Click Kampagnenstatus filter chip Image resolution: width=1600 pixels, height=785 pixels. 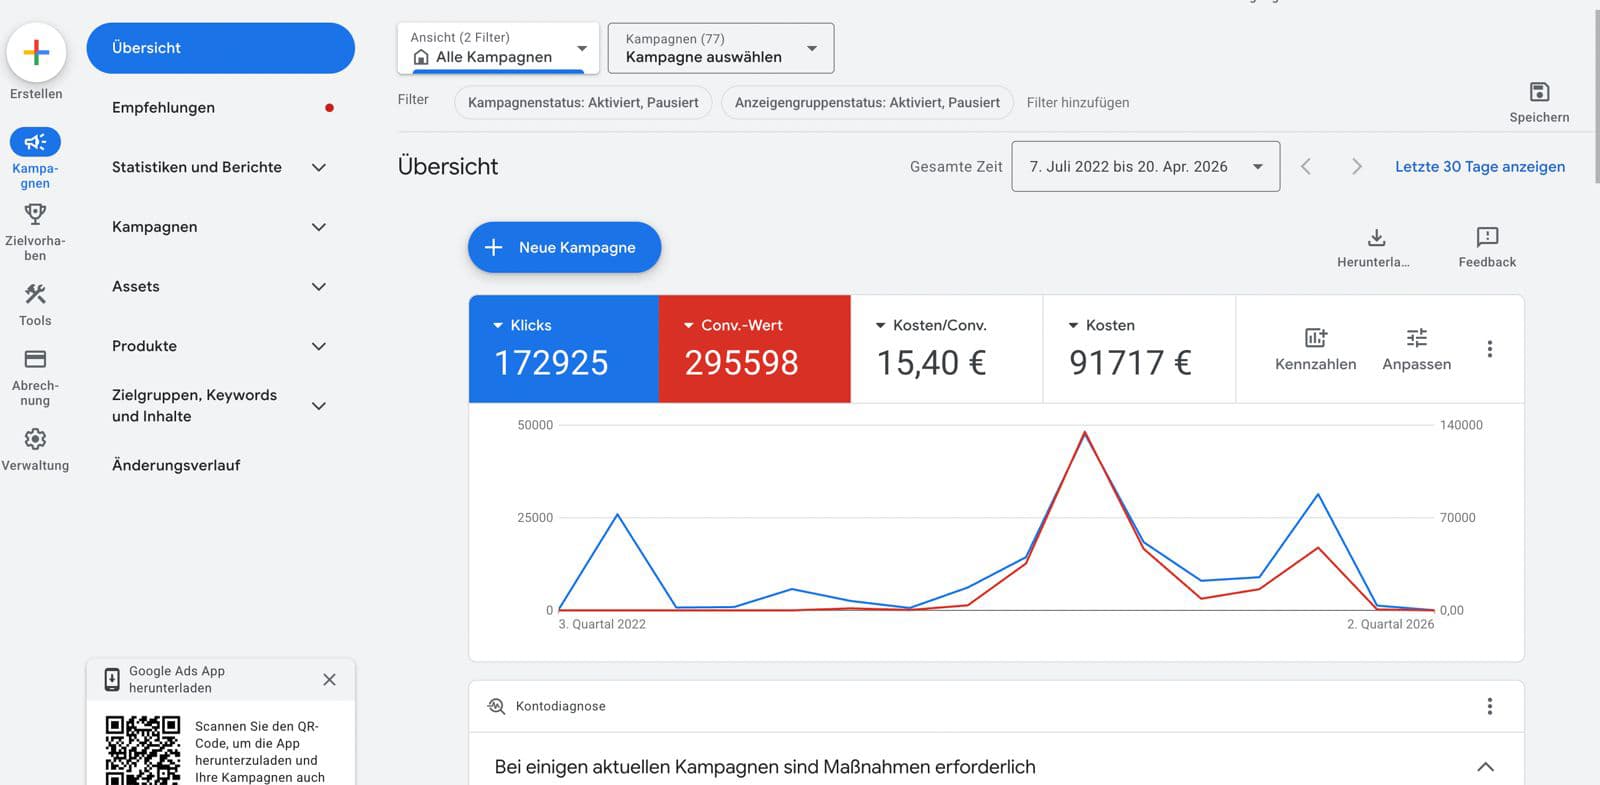[x=583, y=102]
